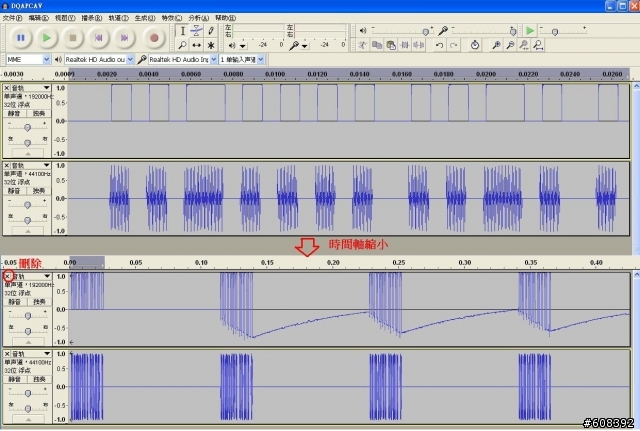The height and width of the screenshot is (431, 640).
Task: Click the 0.20 mark on lower timeline ruler
Action: point(333,262)
